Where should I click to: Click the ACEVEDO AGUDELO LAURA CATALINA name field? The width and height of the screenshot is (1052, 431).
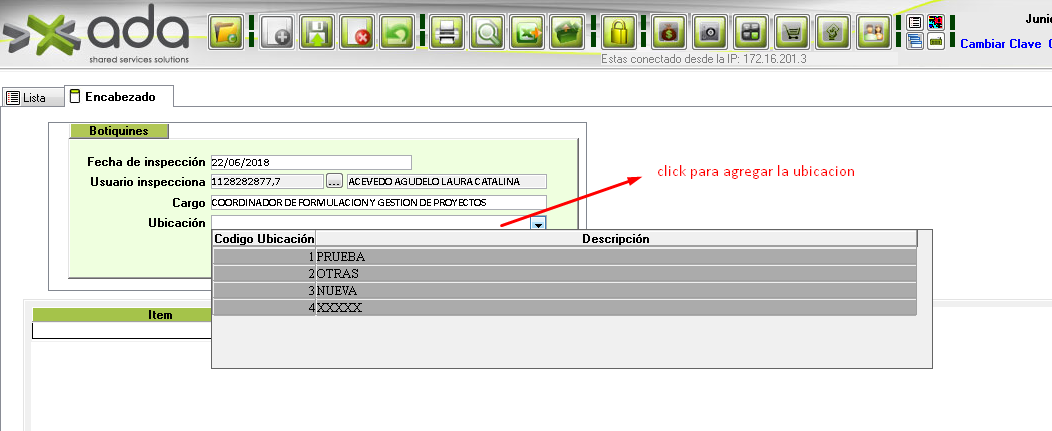[x=447, y=181]
